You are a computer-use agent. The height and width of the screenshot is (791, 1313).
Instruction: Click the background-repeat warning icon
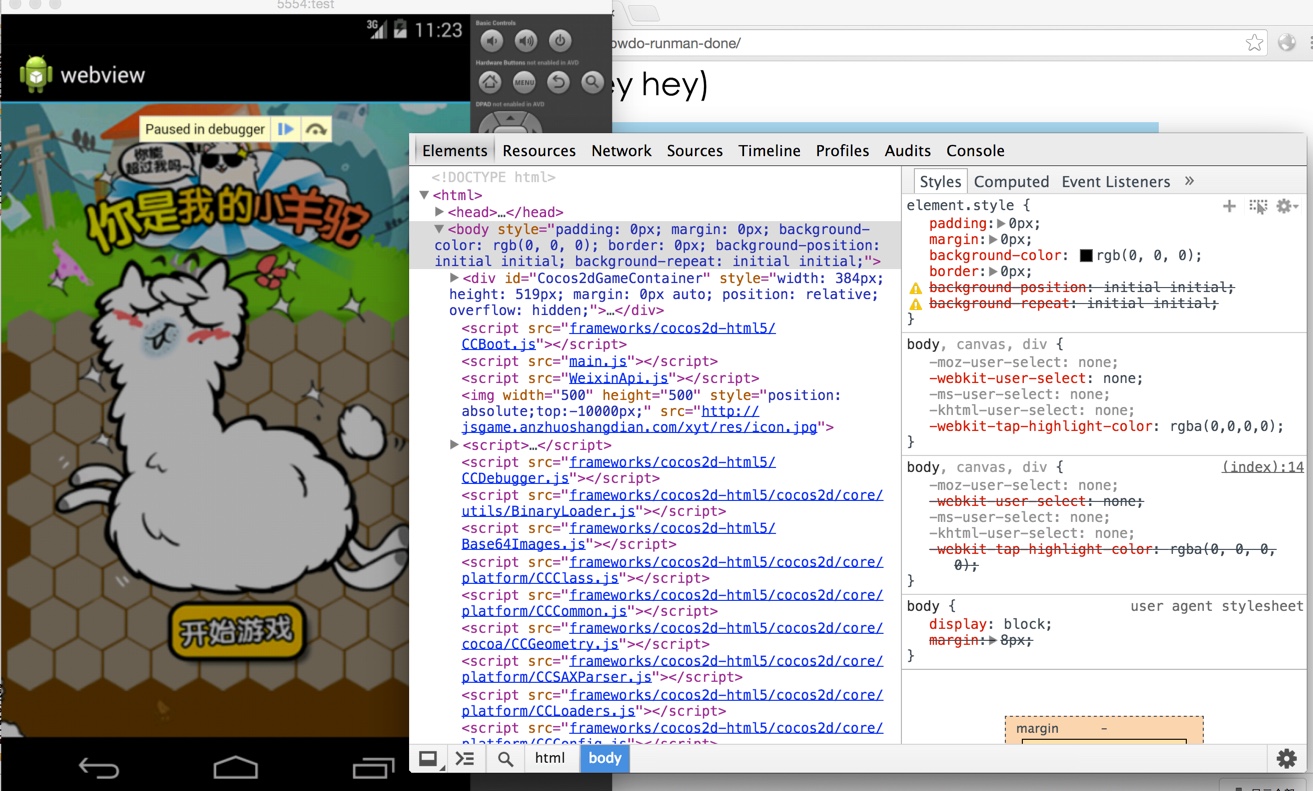pos(915,304)
